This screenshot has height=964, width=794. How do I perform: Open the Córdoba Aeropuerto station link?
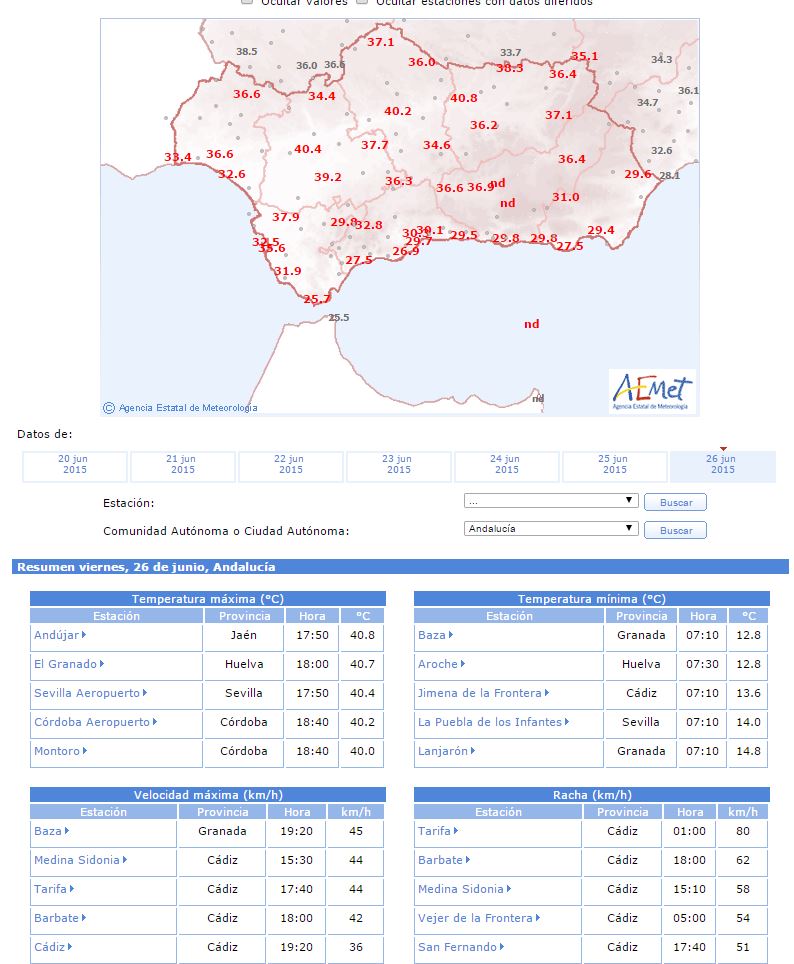(x=92, y=722)
